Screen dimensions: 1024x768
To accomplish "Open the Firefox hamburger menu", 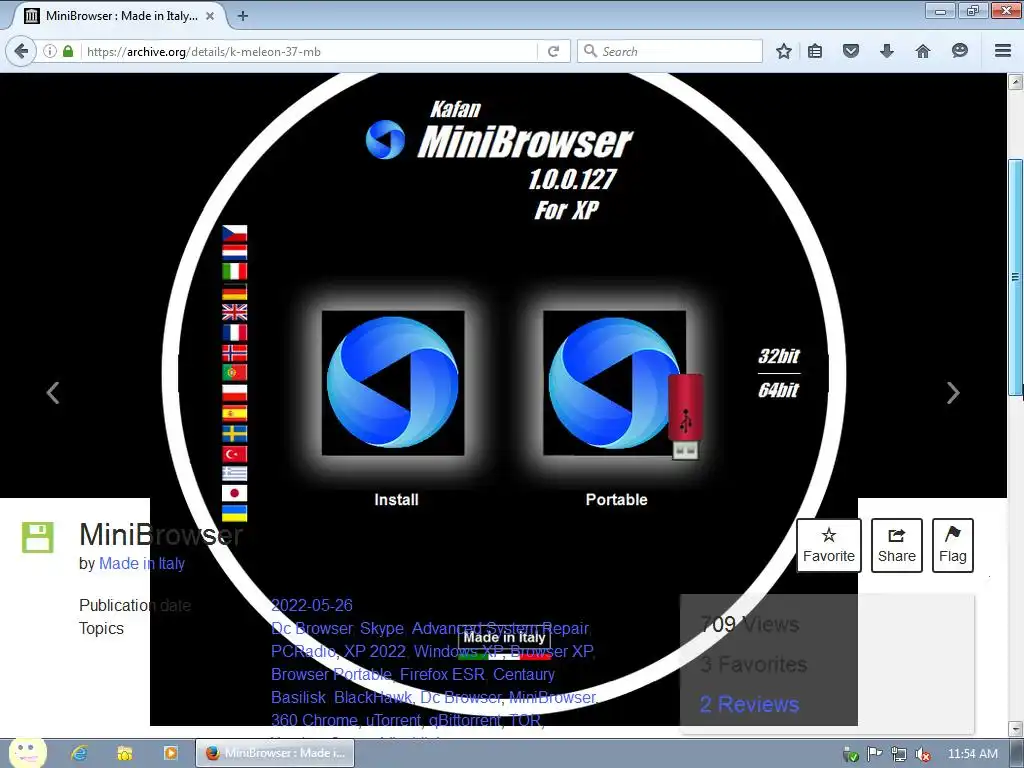I will [x=1002, y=51].
